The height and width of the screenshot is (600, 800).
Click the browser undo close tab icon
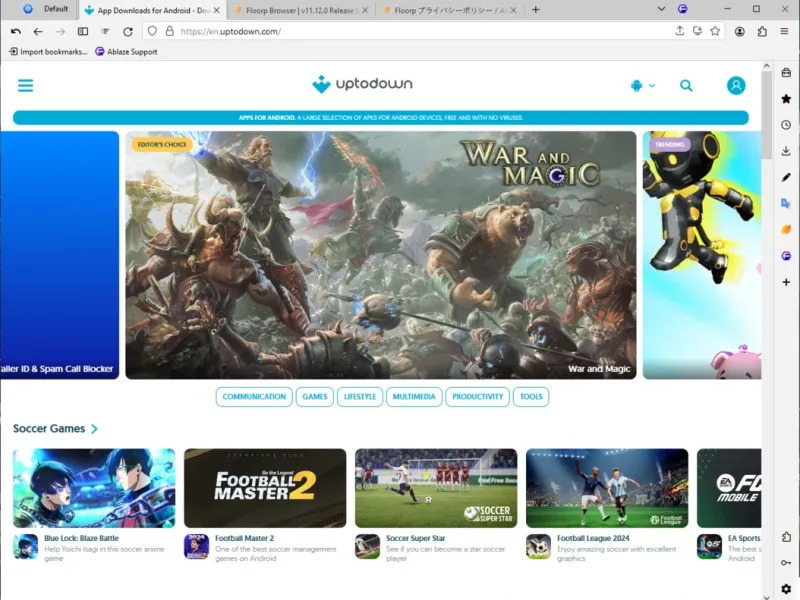click(x=16, y=32)
